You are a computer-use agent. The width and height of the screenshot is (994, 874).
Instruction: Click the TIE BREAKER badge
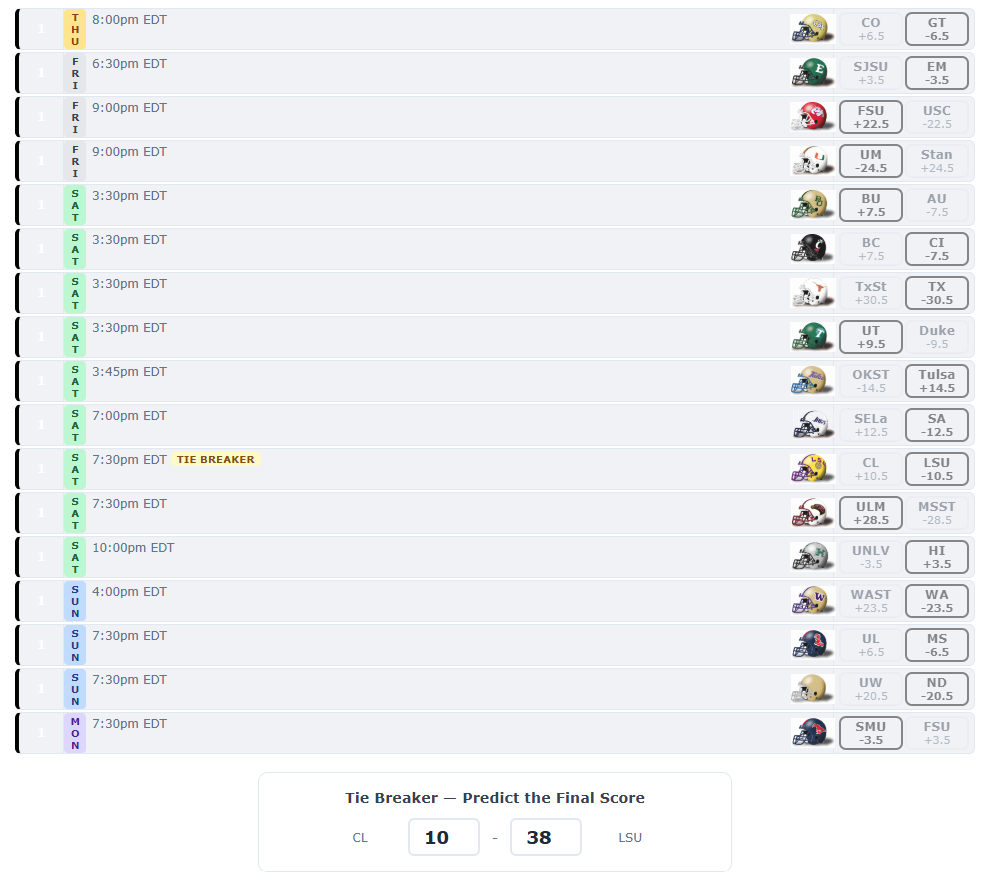[x=216, y=459]
